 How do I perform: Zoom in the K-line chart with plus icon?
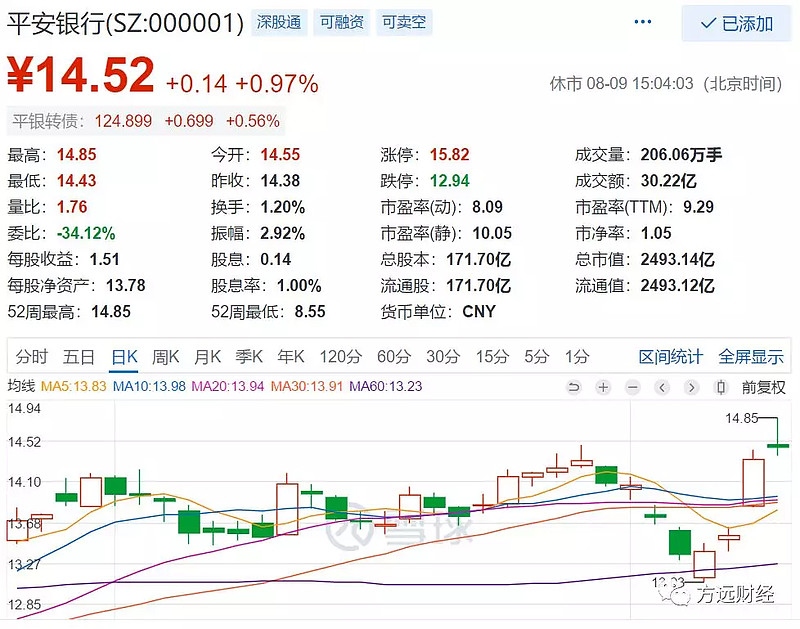pos(603,387)
